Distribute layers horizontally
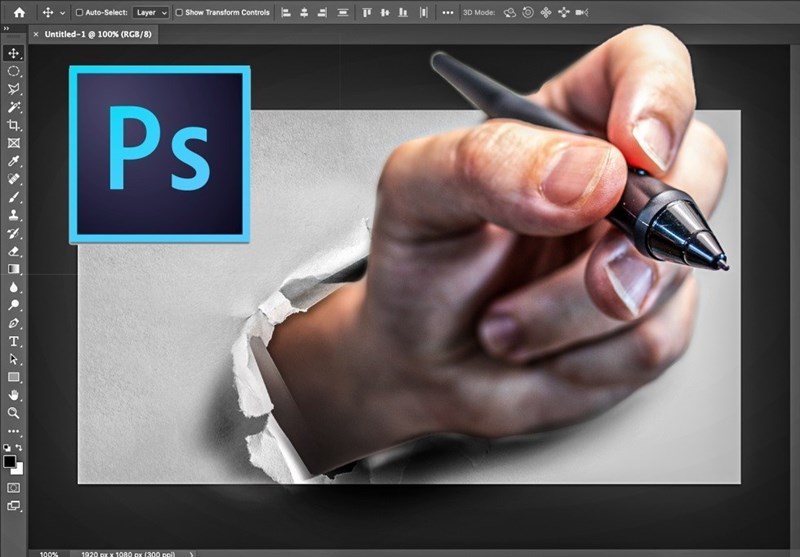 click(423, 12)
